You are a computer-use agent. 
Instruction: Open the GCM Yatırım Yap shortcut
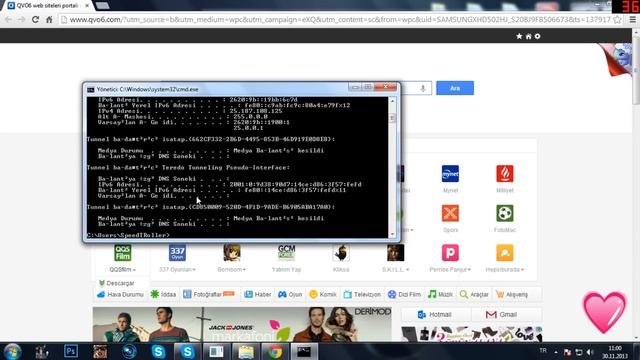click(x=286, y=253)
